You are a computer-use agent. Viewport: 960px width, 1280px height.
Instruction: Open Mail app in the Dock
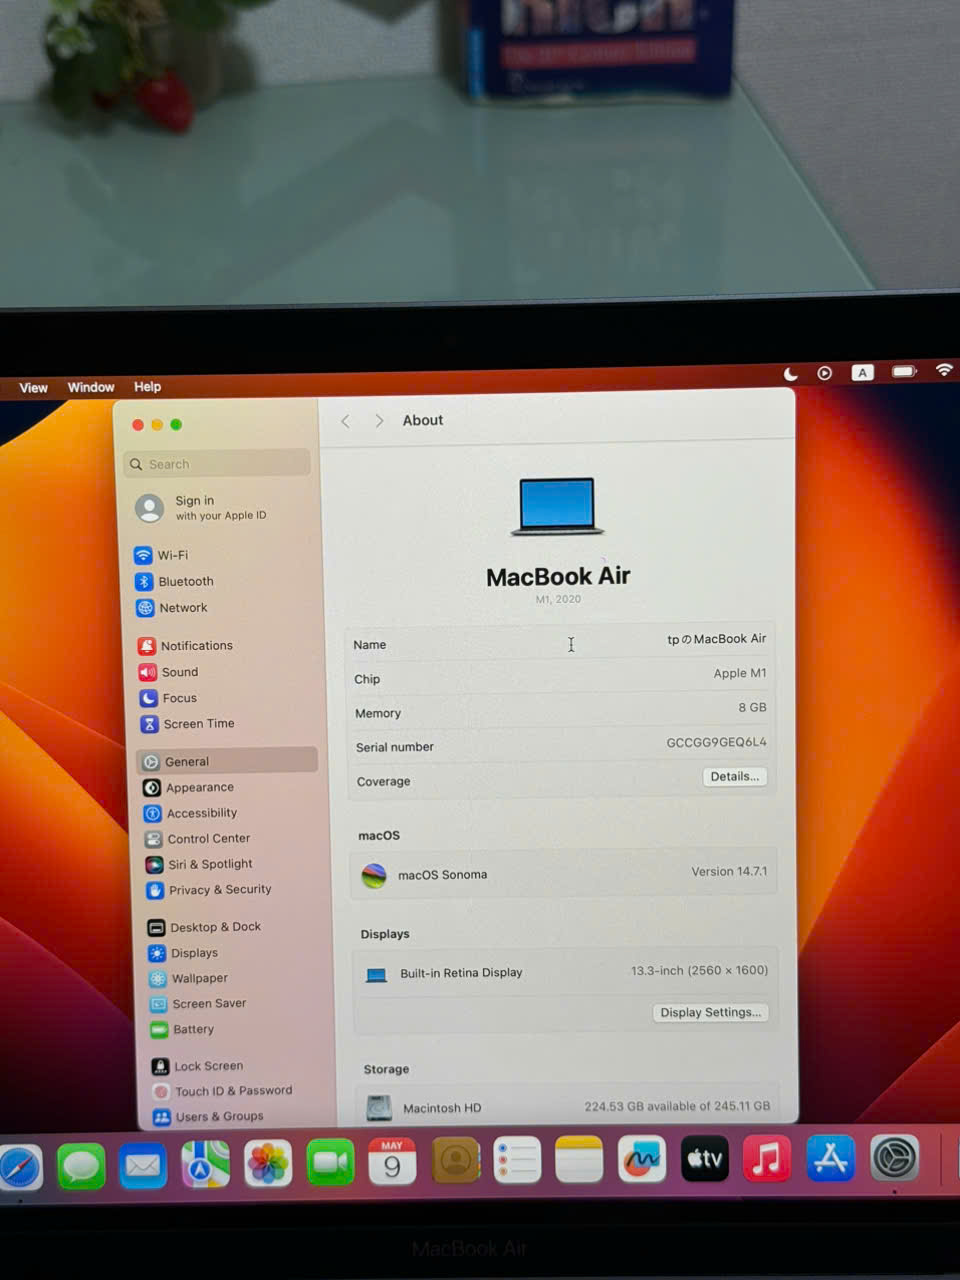[143, 1166]
